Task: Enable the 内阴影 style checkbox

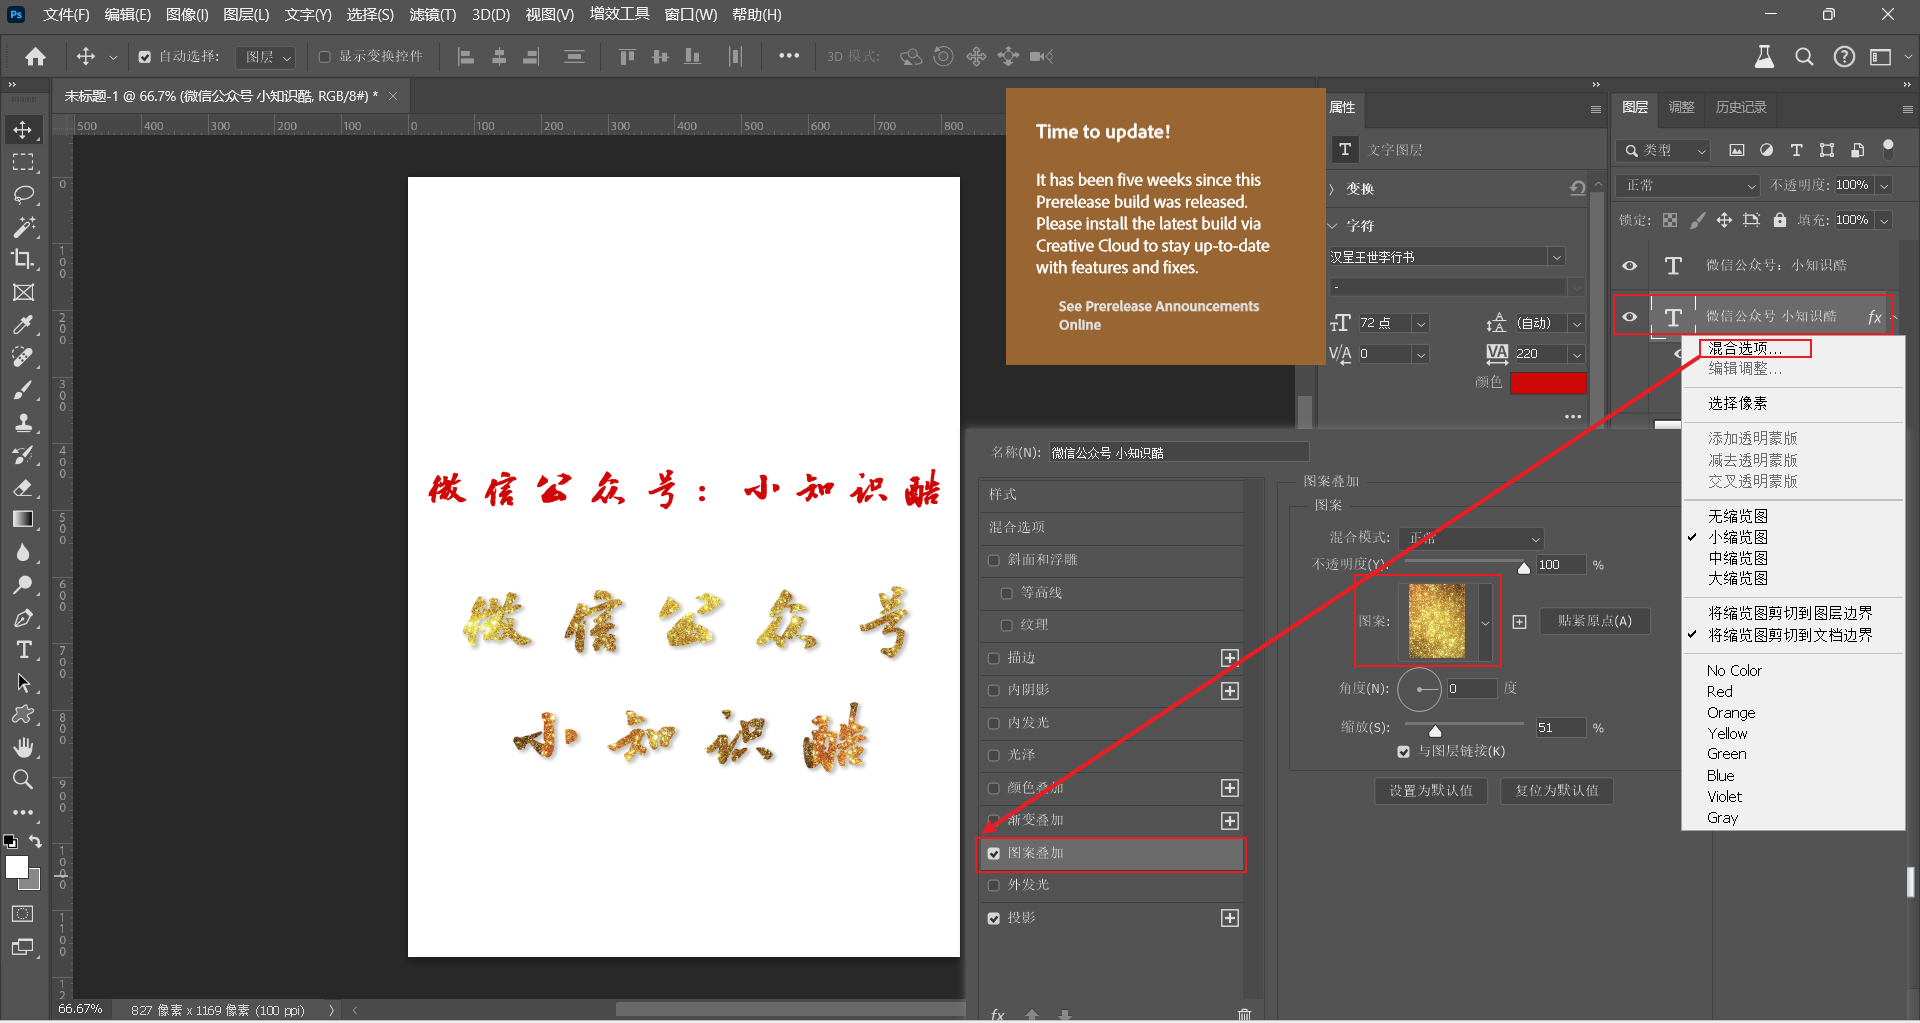Action: point(994,690)
